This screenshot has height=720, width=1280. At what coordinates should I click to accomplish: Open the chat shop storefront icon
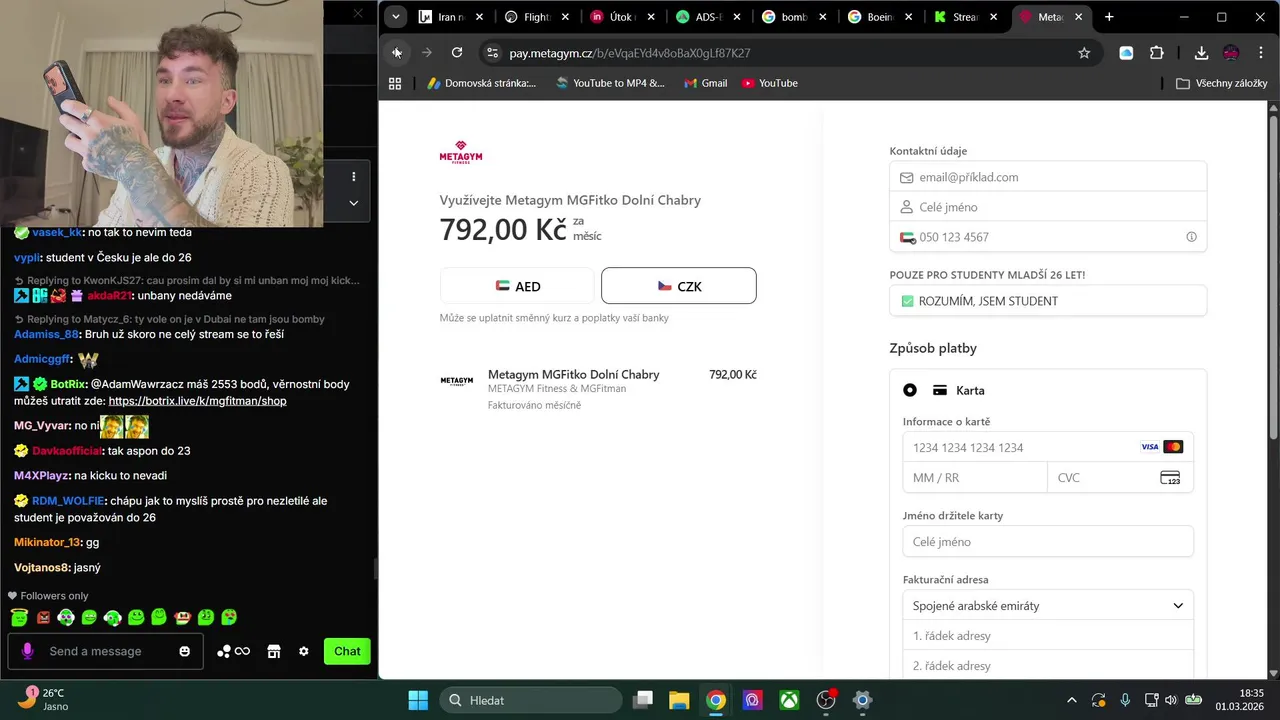point(273,651)
